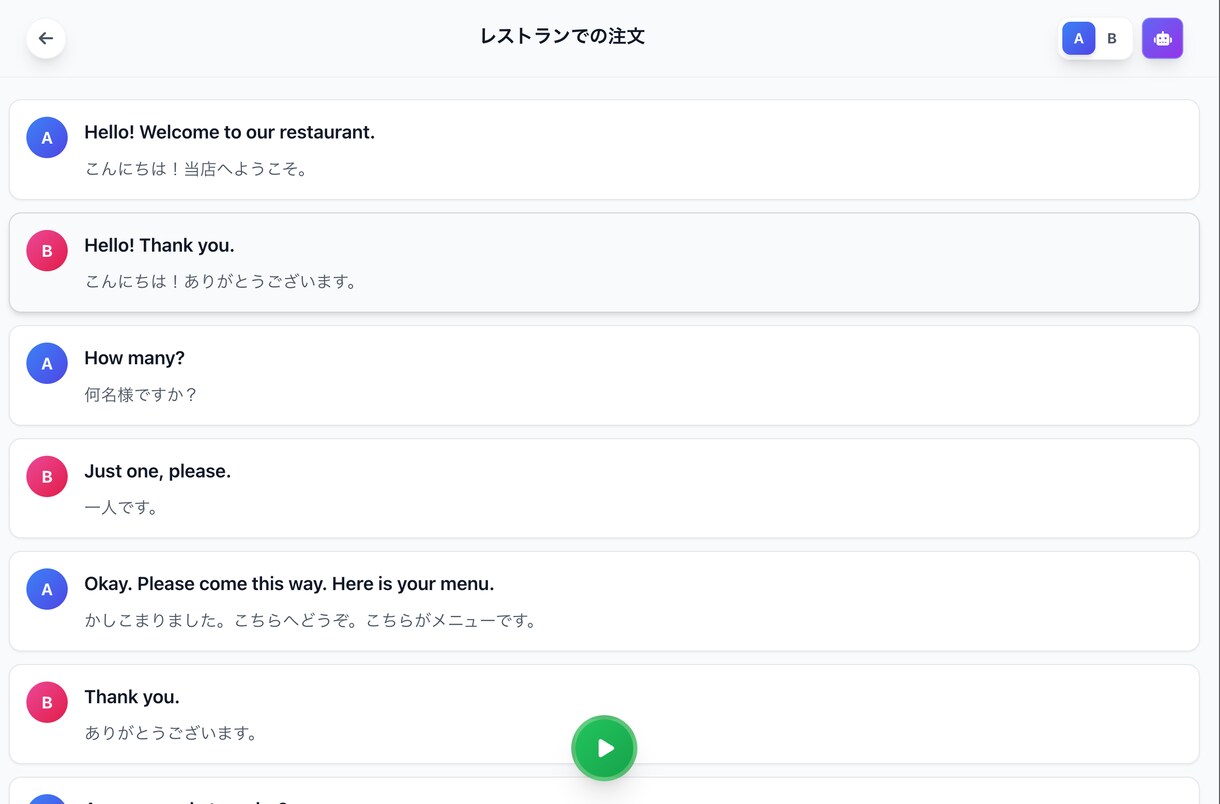Click the translation "一人です。"

pos(124,508)
